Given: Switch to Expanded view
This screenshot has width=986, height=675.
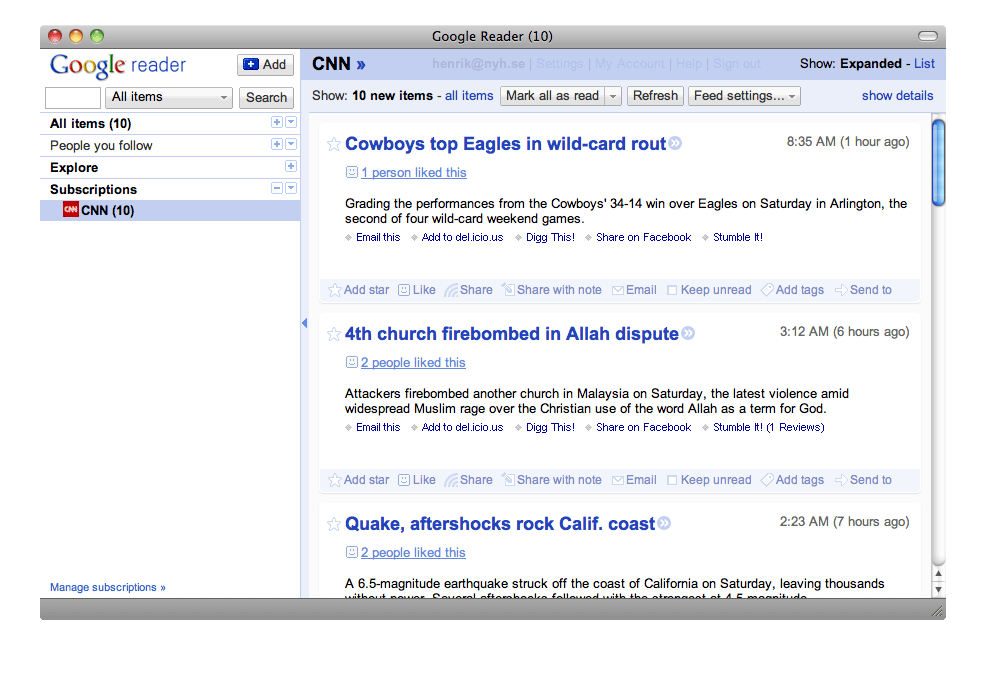Looking at the screenshot, I should pos(870,64).
